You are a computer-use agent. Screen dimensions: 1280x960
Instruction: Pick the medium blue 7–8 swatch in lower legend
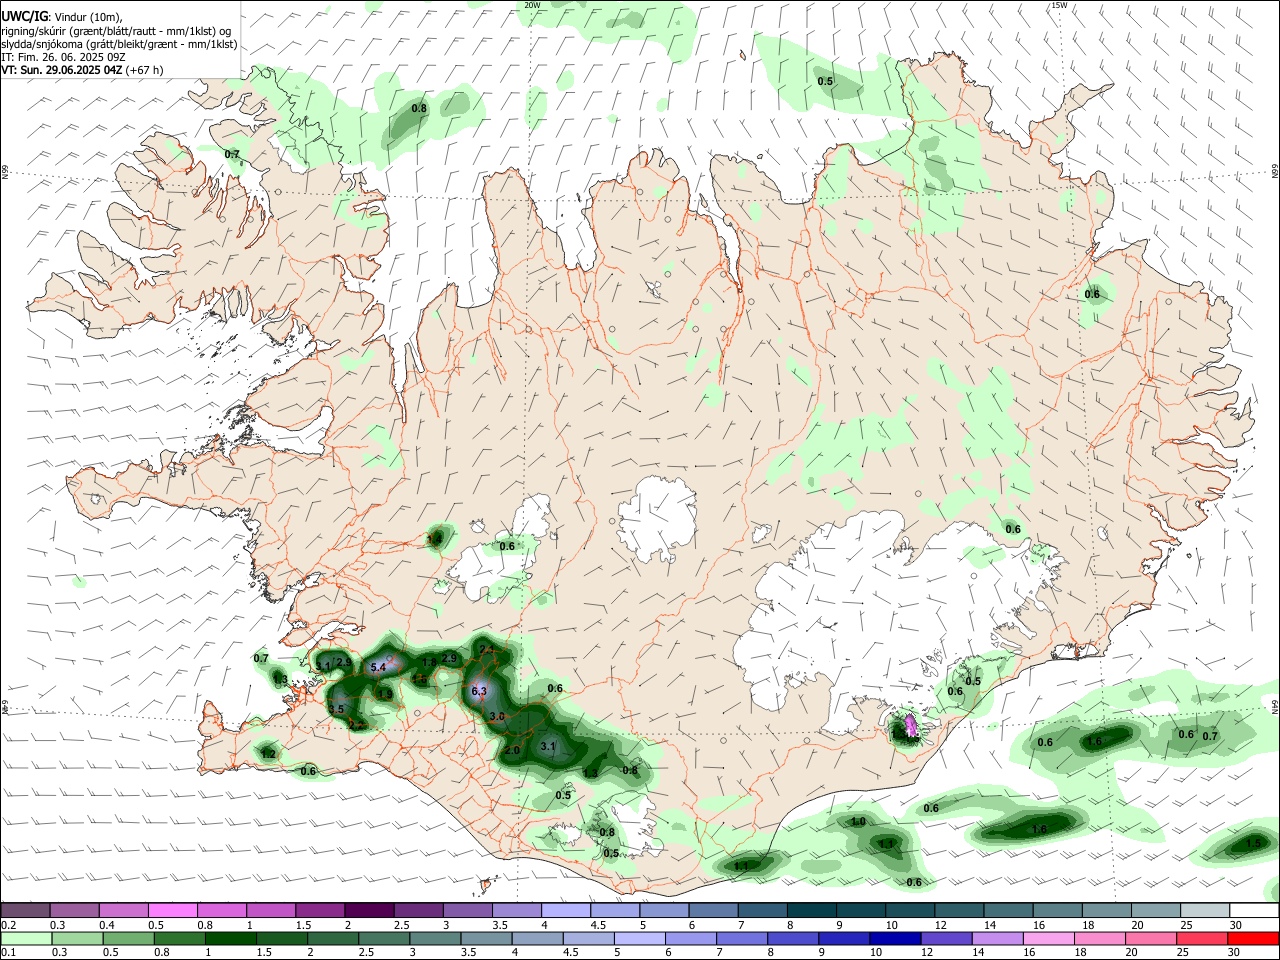(x=742, y=939)
